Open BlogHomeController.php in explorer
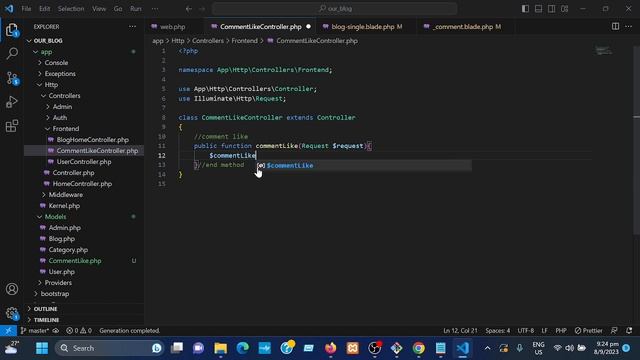This screenshot has height=360, width=640. pos(93,140)
